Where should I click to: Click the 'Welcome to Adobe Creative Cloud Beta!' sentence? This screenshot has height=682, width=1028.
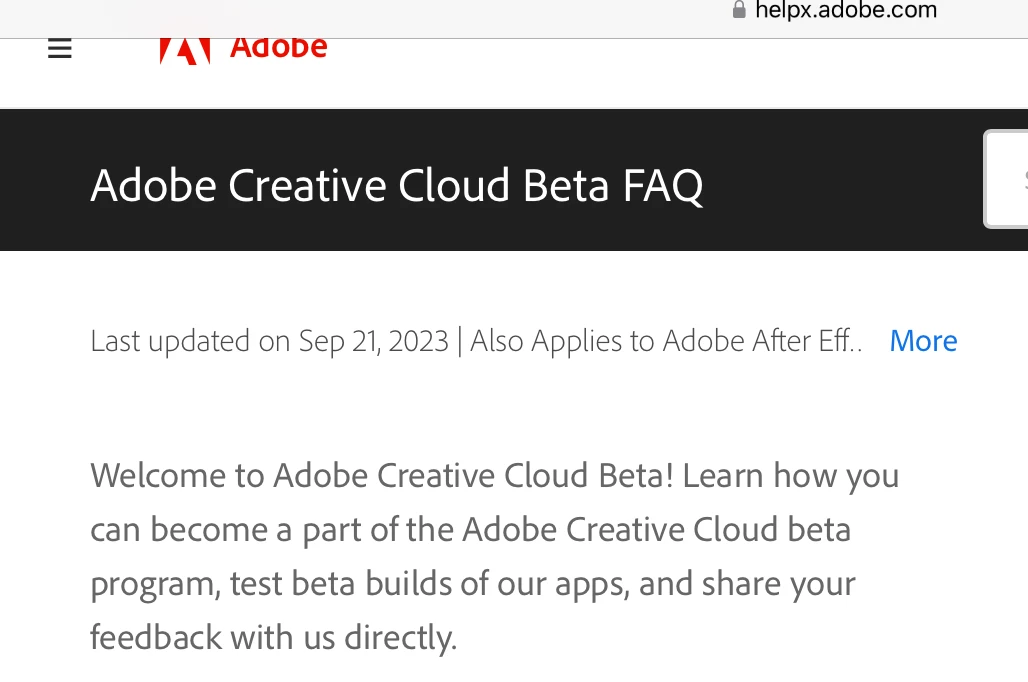[382, 475]
